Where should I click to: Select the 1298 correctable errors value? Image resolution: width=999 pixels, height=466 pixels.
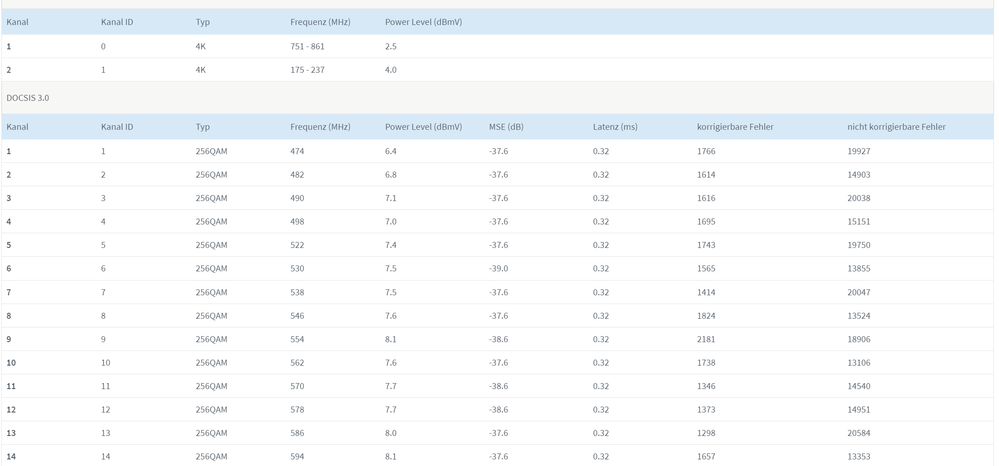(706, 433)
